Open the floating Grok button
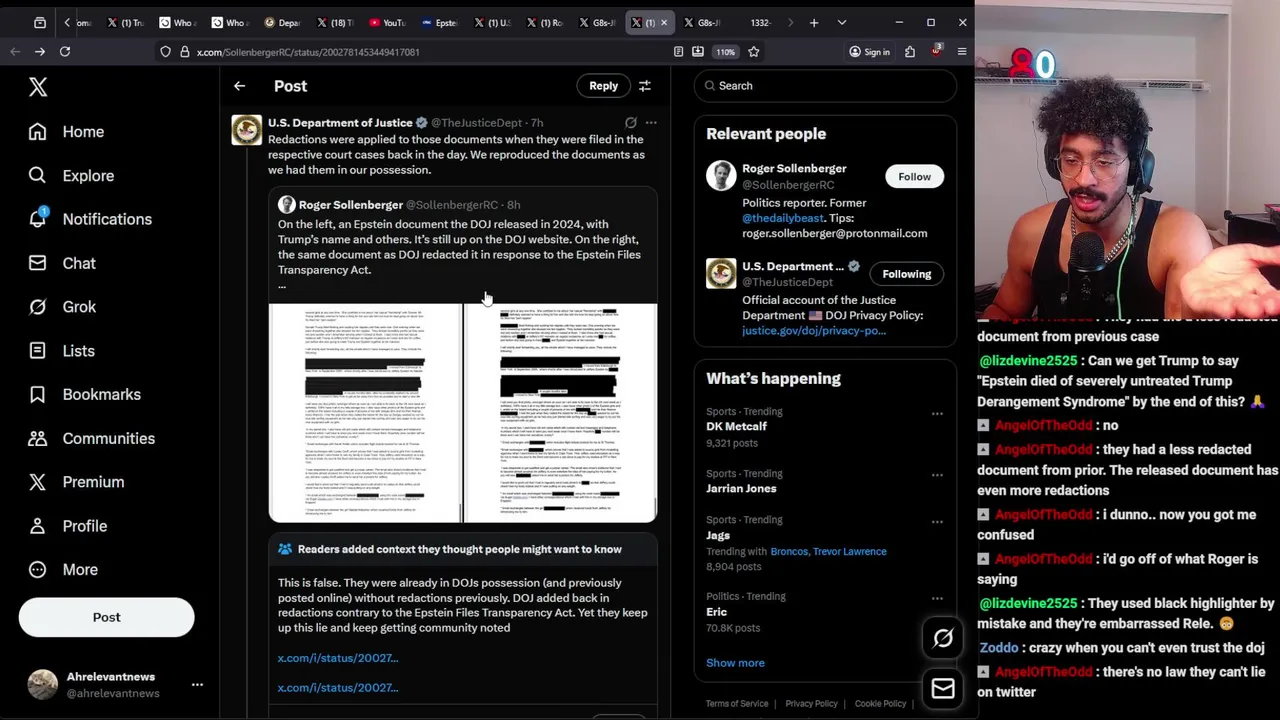The width and height of the screenshot is (1280, 720). tap(943, 638)
